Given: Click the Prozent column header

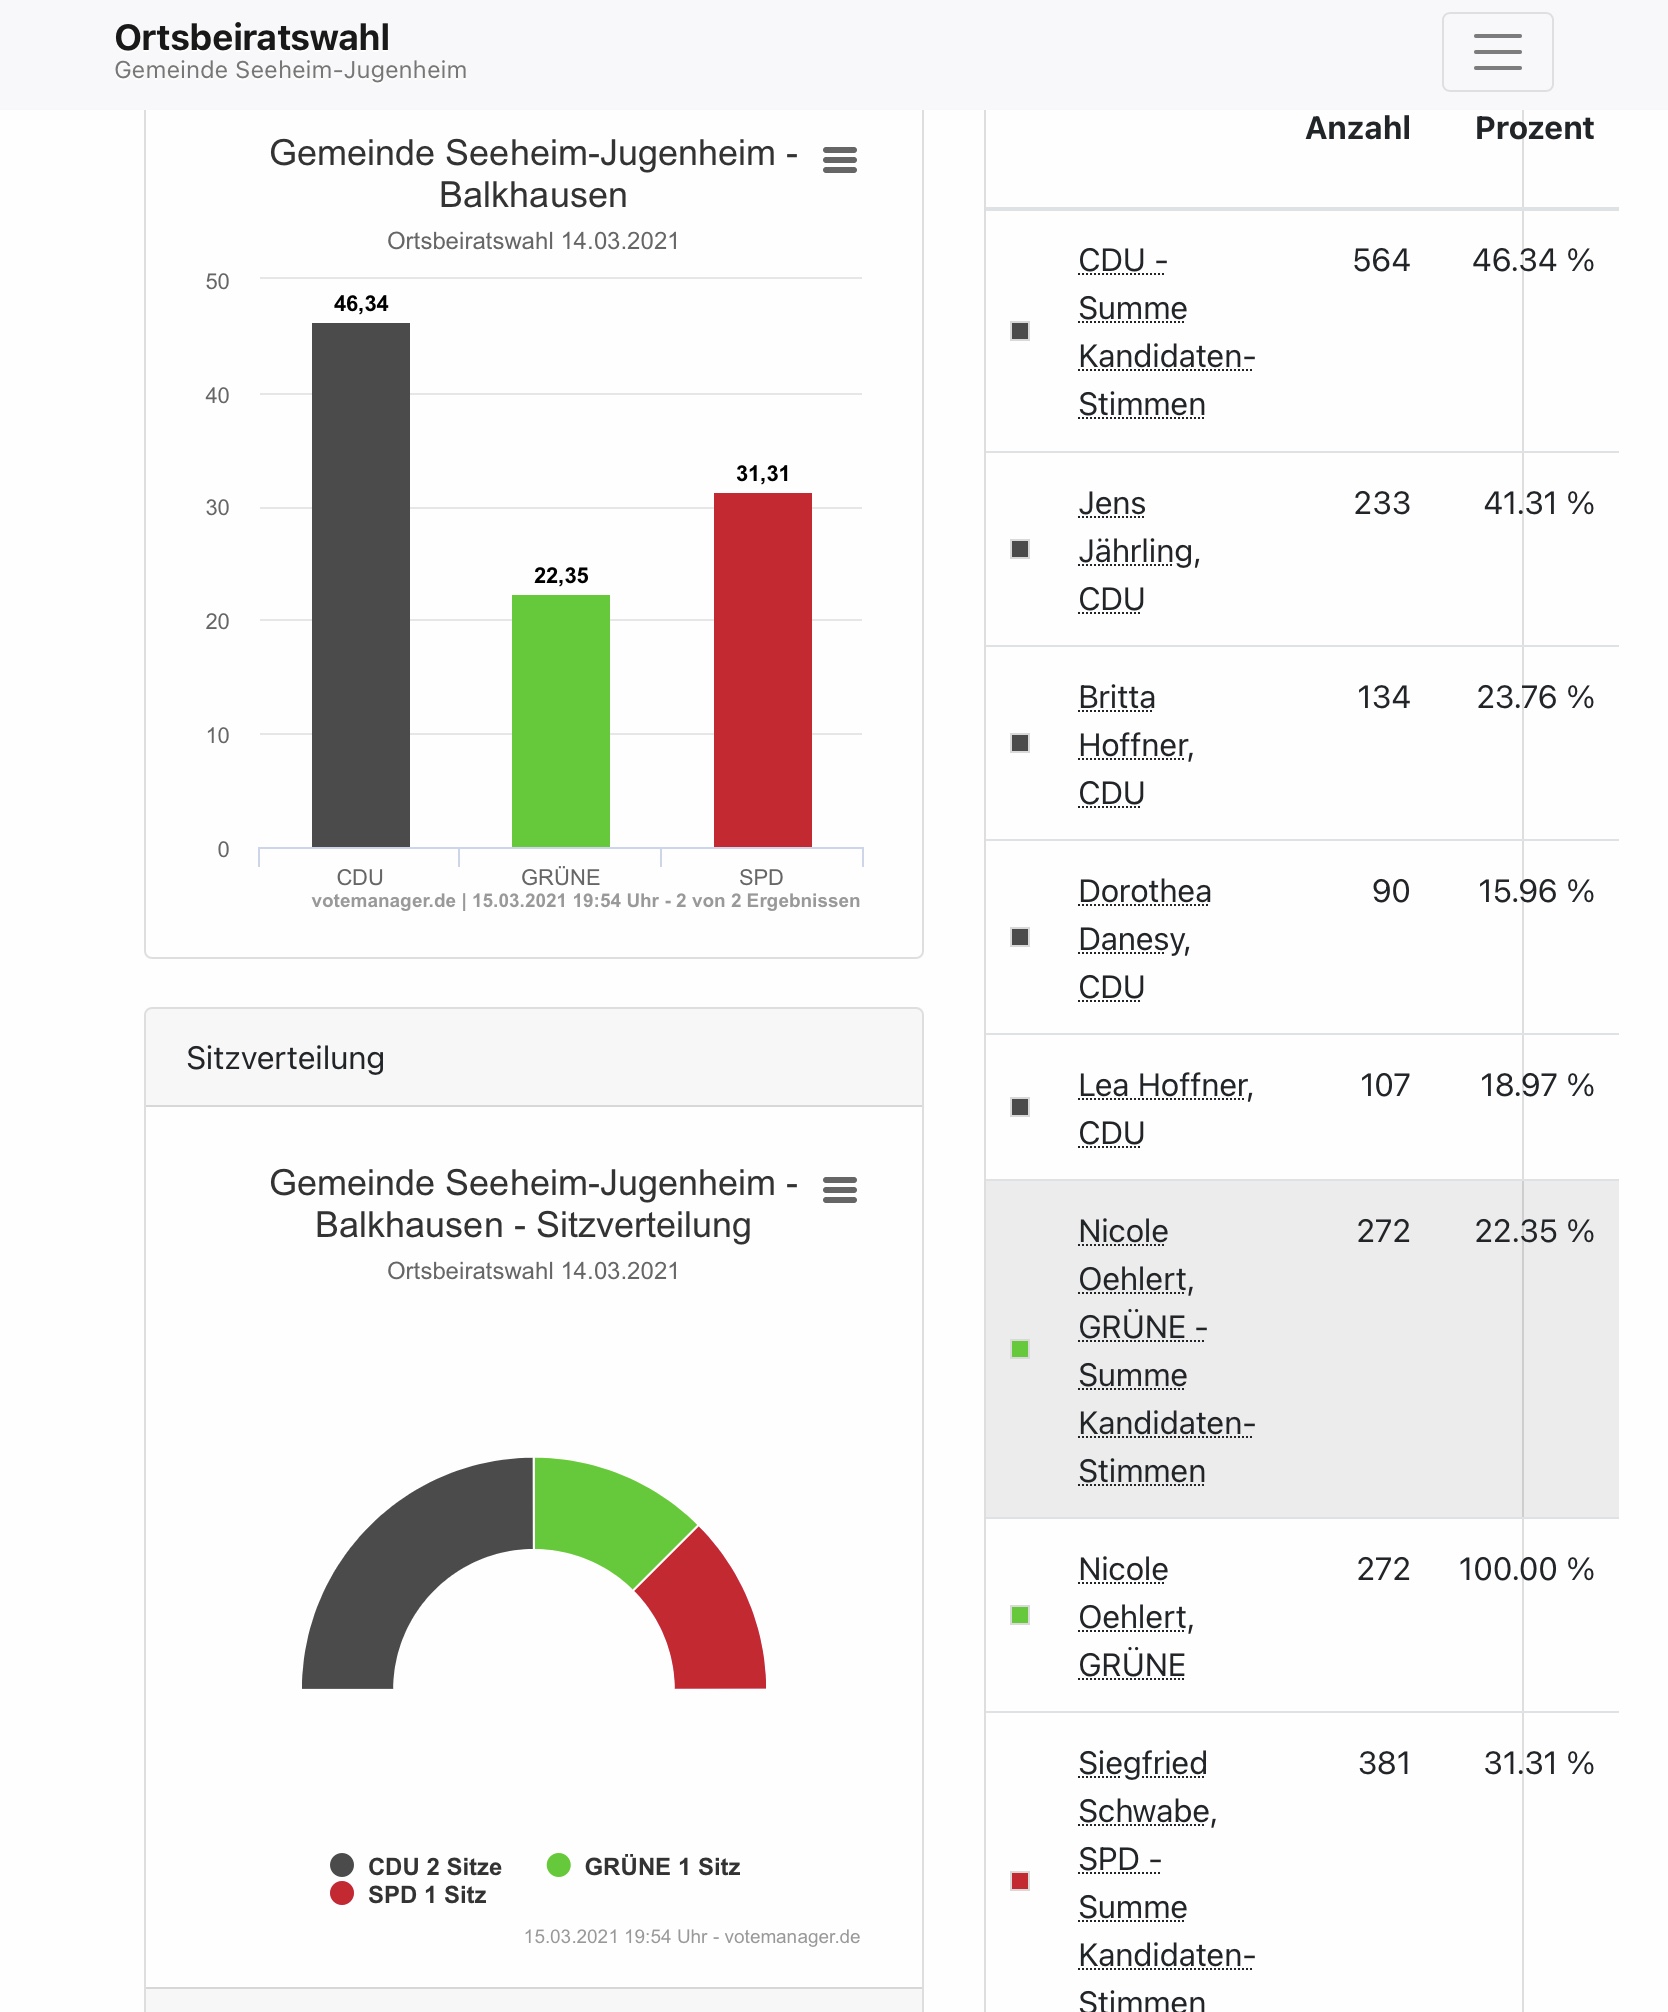Looking at the screenshot, I should [x=1534, y=128].
